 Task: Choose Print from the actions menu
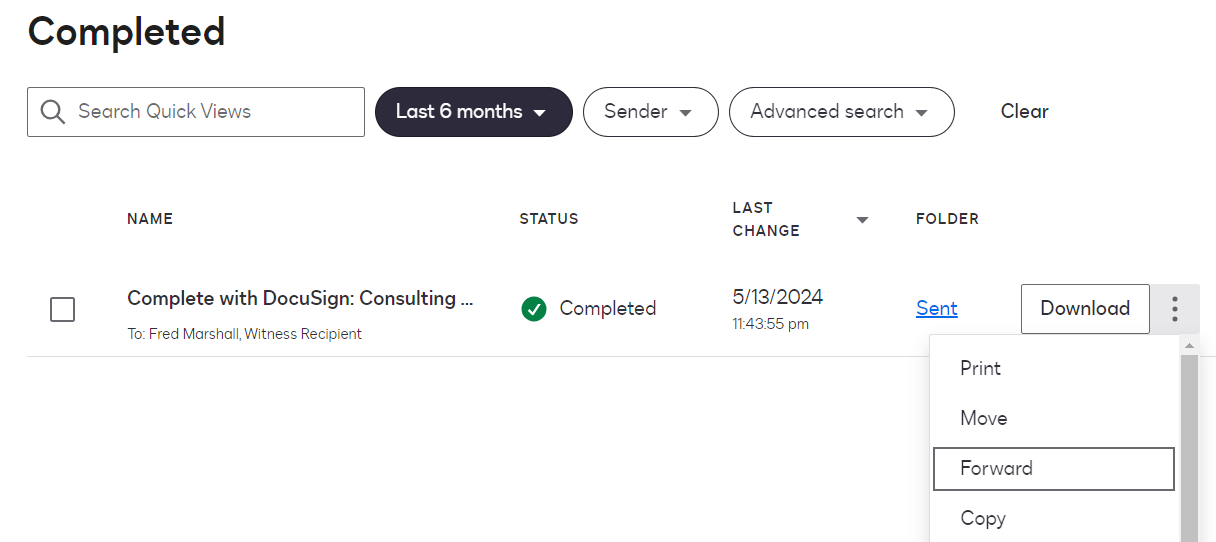981,369
